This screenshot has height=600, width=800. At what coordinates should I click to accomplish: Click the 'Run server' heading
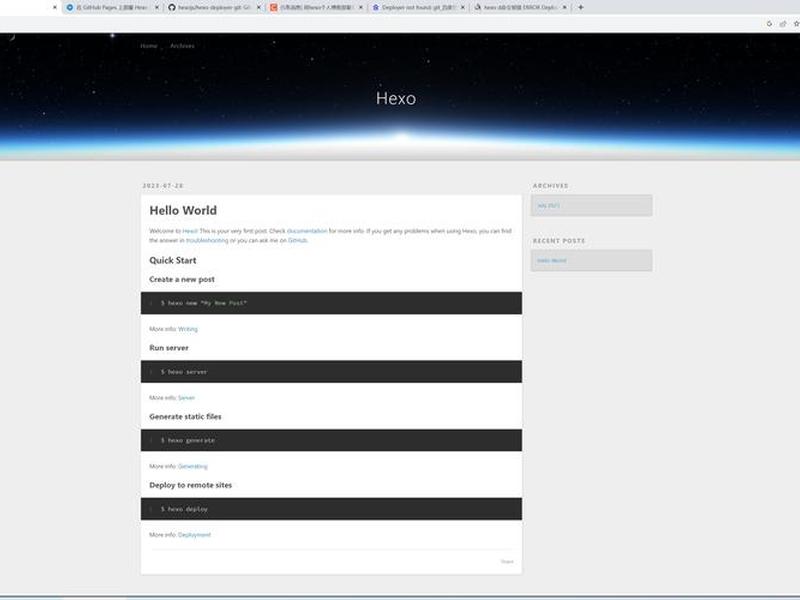click(x=169, y=348)
